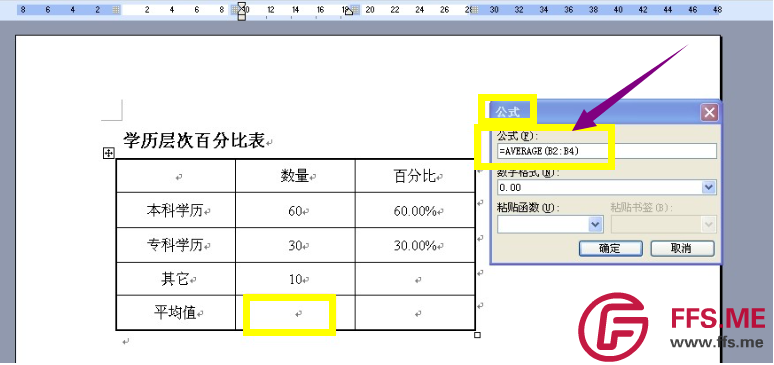Click the 百分比 header cell
The height and width of the screenshot is (365, 774).
(x=415, y=176)
